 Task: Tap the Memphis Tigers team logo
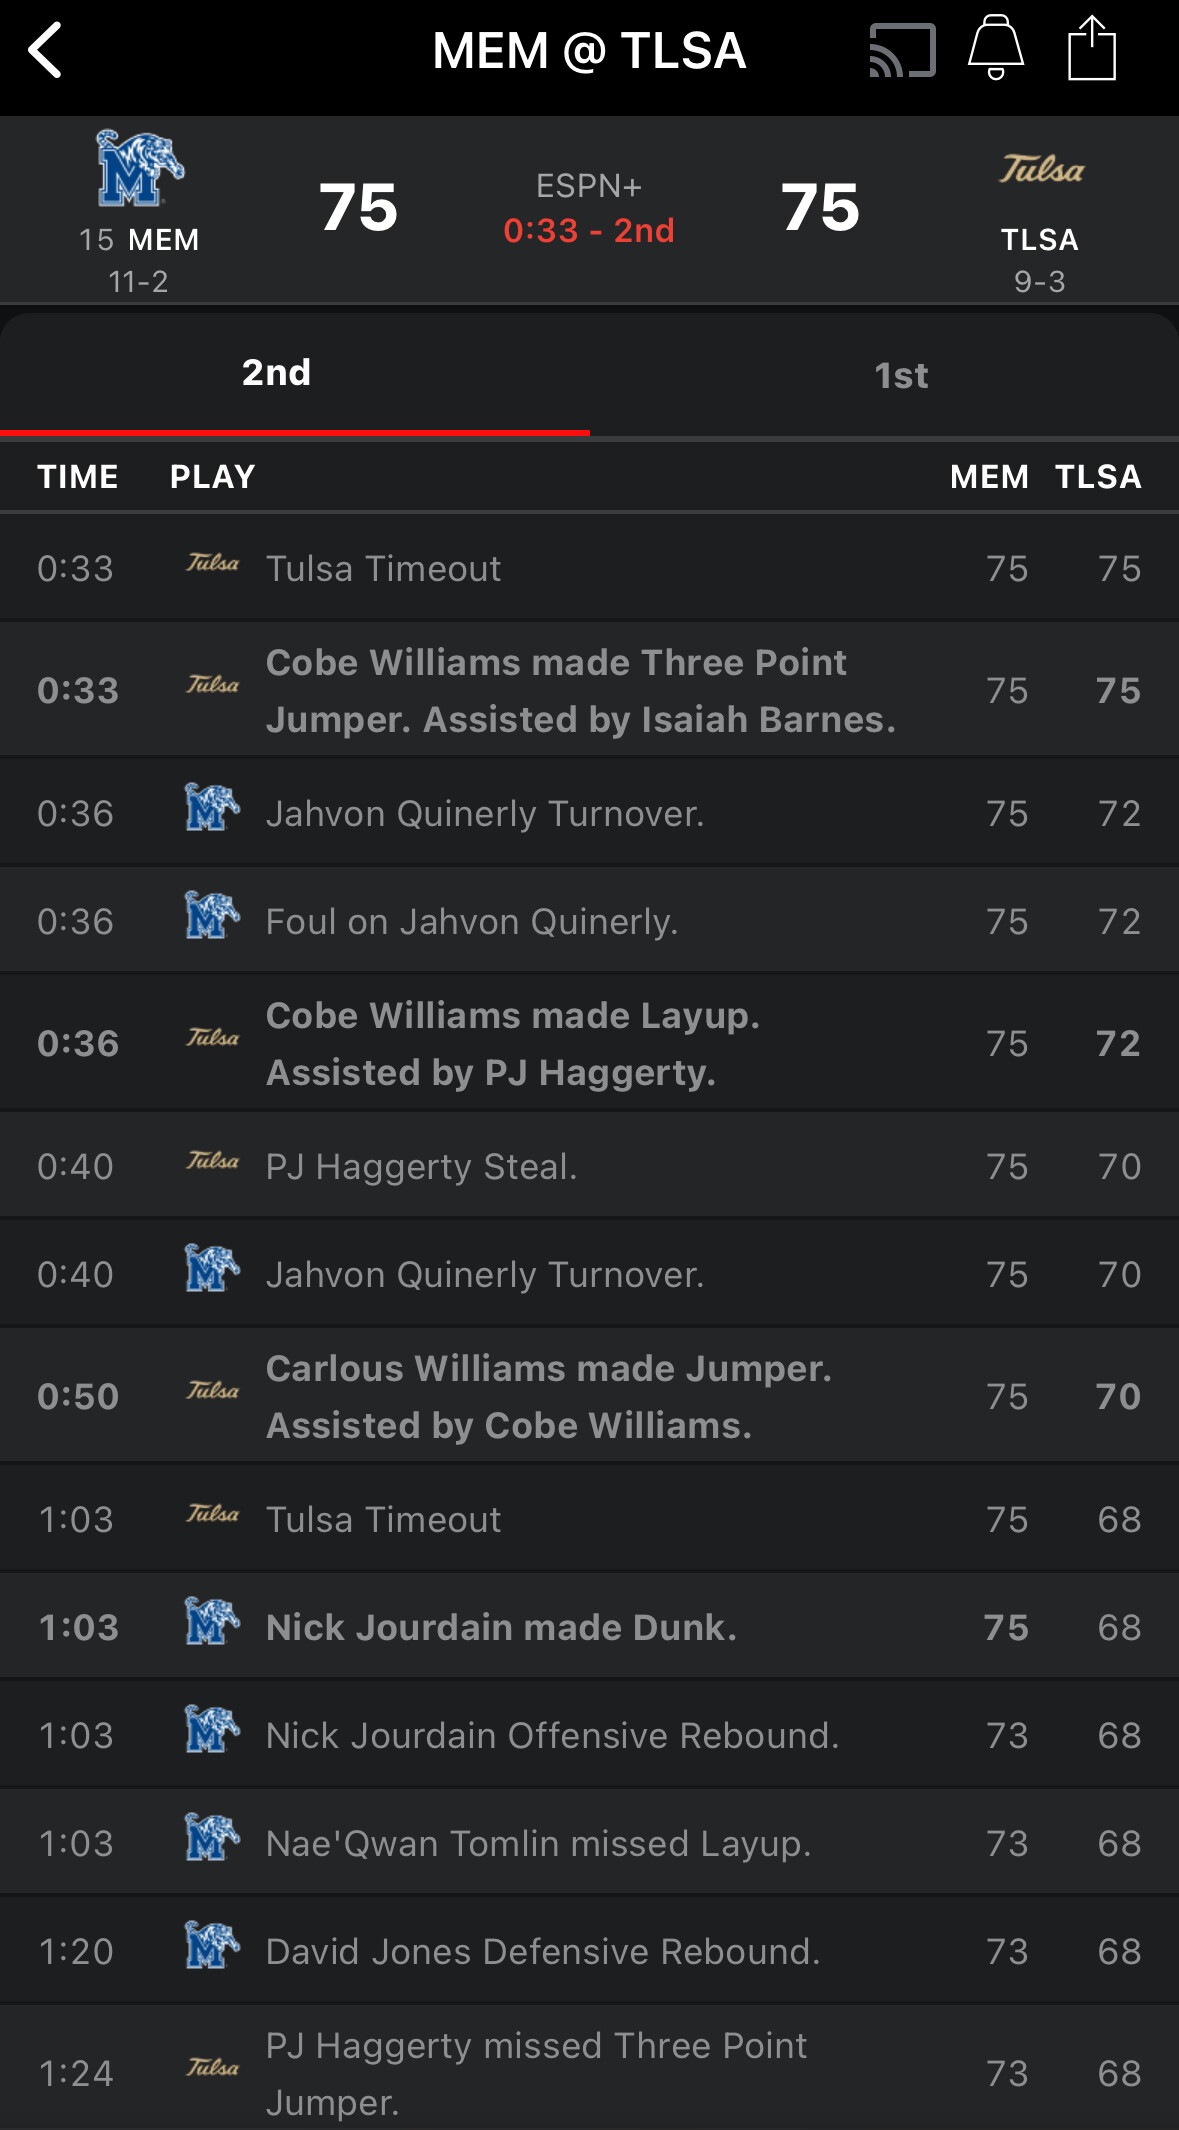coord(139,168)
